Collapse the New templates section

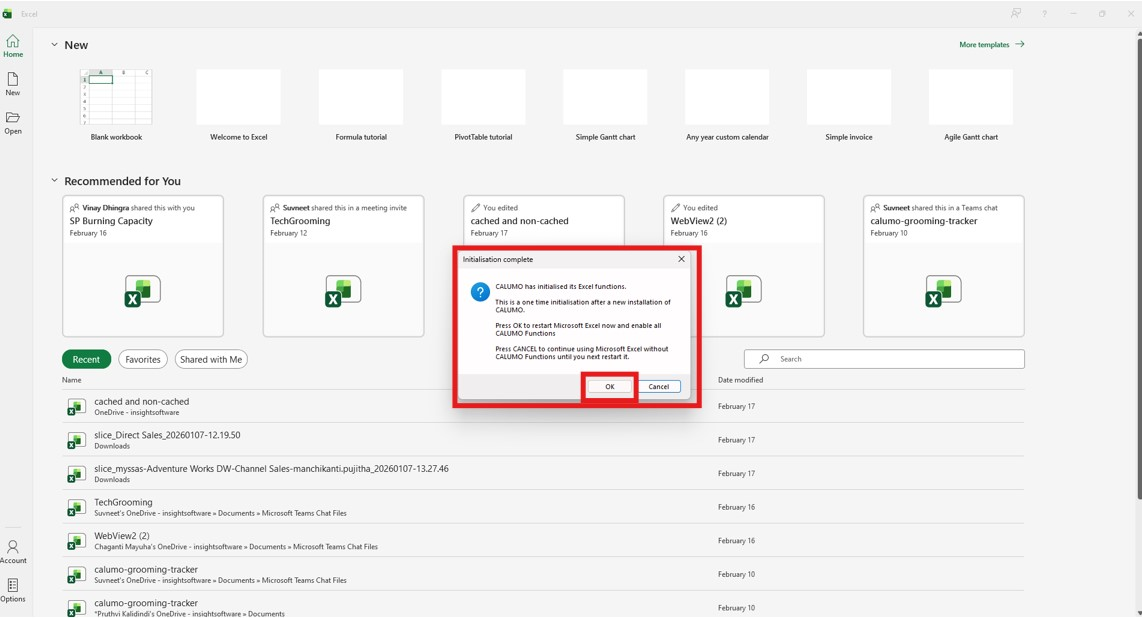[x=55, y=45]
